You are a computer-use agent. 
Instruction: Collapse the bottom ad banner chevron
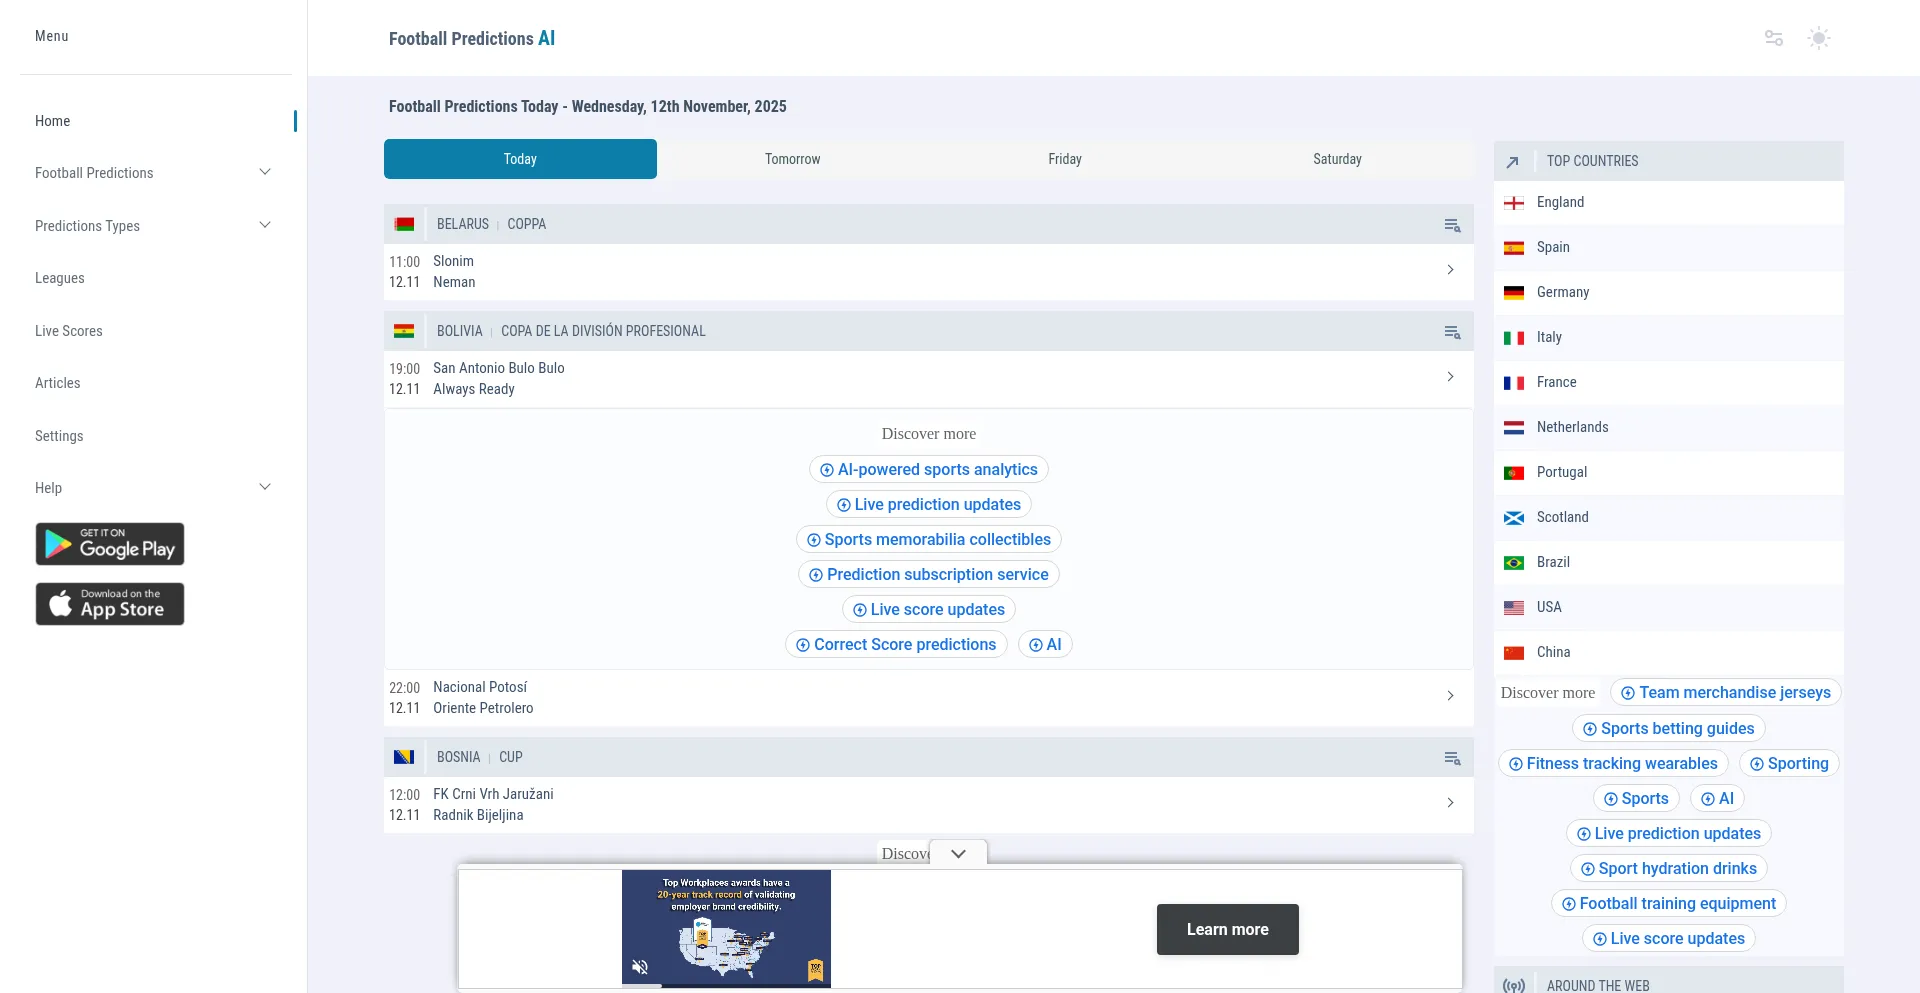point(958,854)
